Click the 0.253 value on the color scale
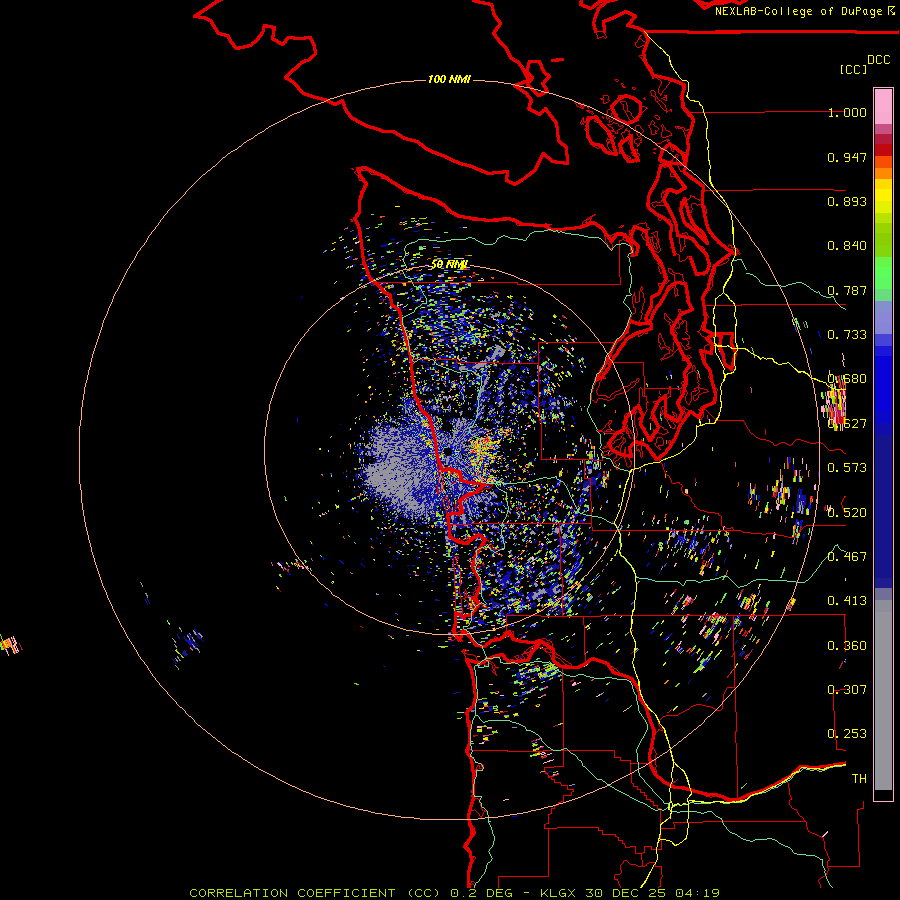 click(847, 734)
